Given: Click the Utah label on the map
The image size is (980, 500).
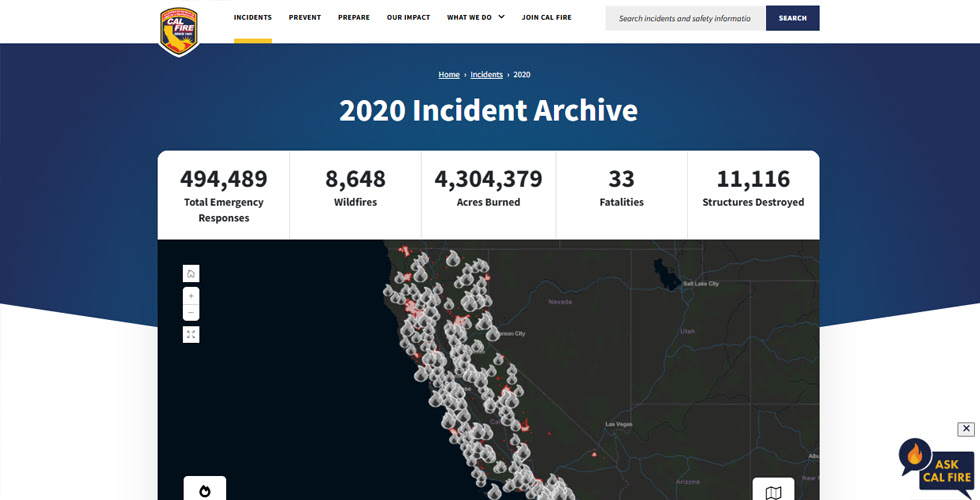Looking at the screenshot, I should 687,331.
